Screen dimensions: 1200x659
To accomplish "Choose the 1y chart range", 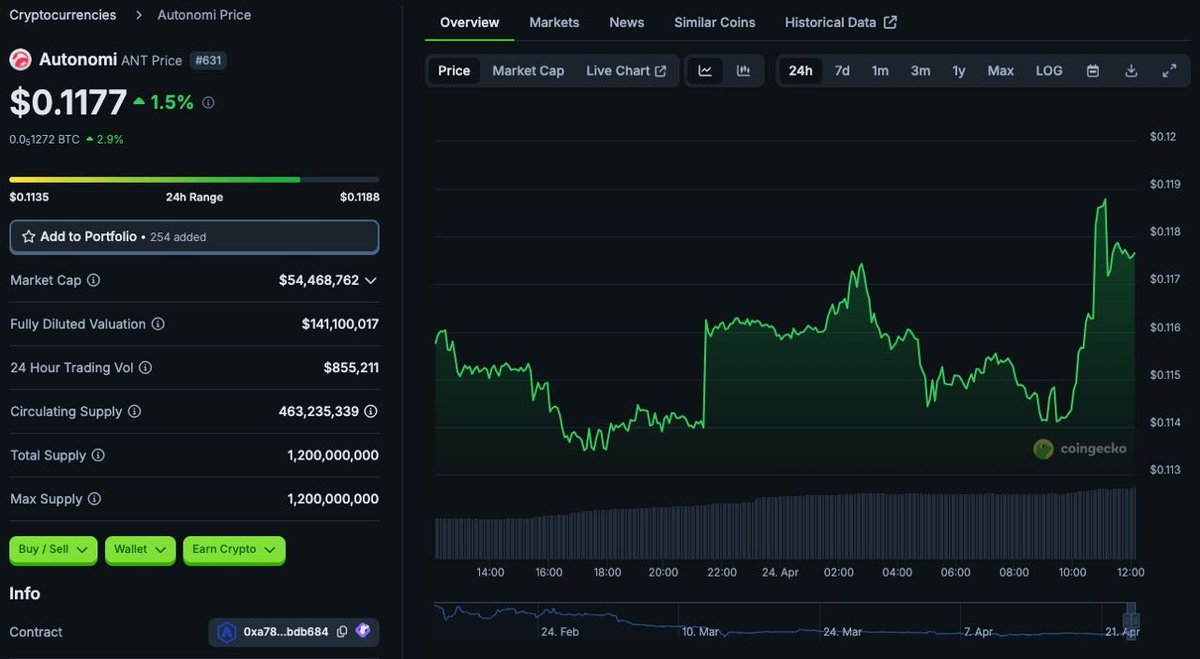I will 959,71.
